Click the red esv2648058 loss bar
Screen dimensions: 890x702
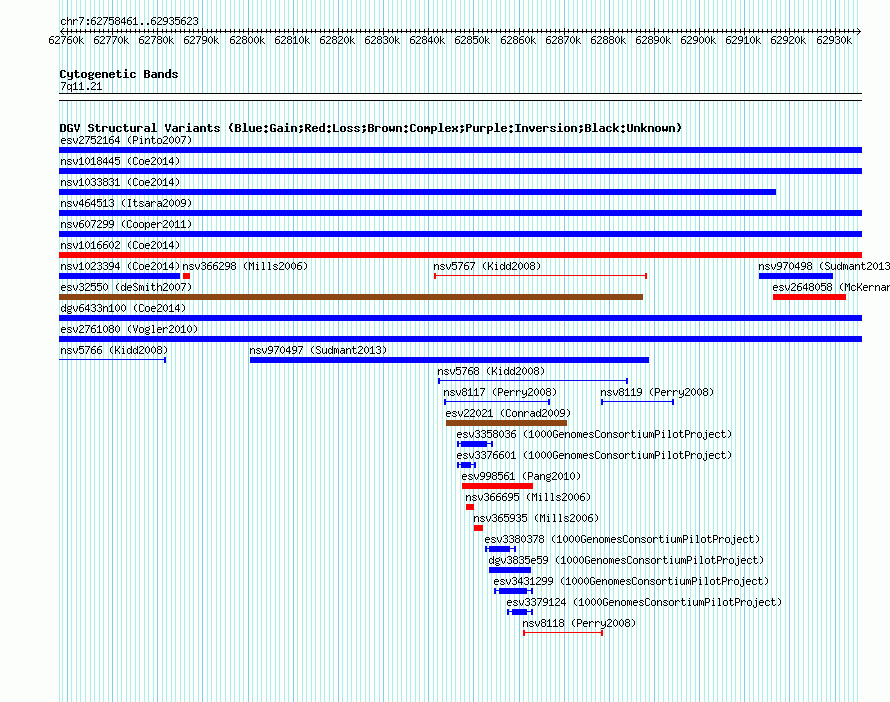click(809, 297)
